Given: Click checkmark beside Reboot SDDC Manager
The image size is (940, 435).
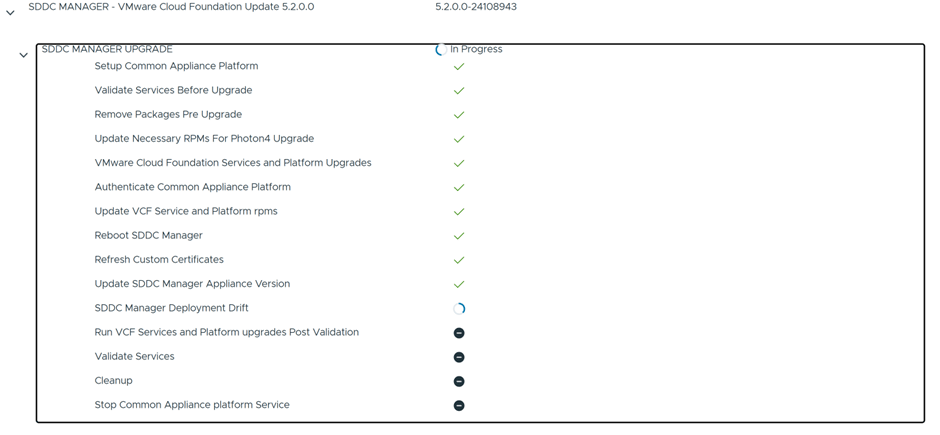Looking at the screenshot, I should [x=459, y=236].
